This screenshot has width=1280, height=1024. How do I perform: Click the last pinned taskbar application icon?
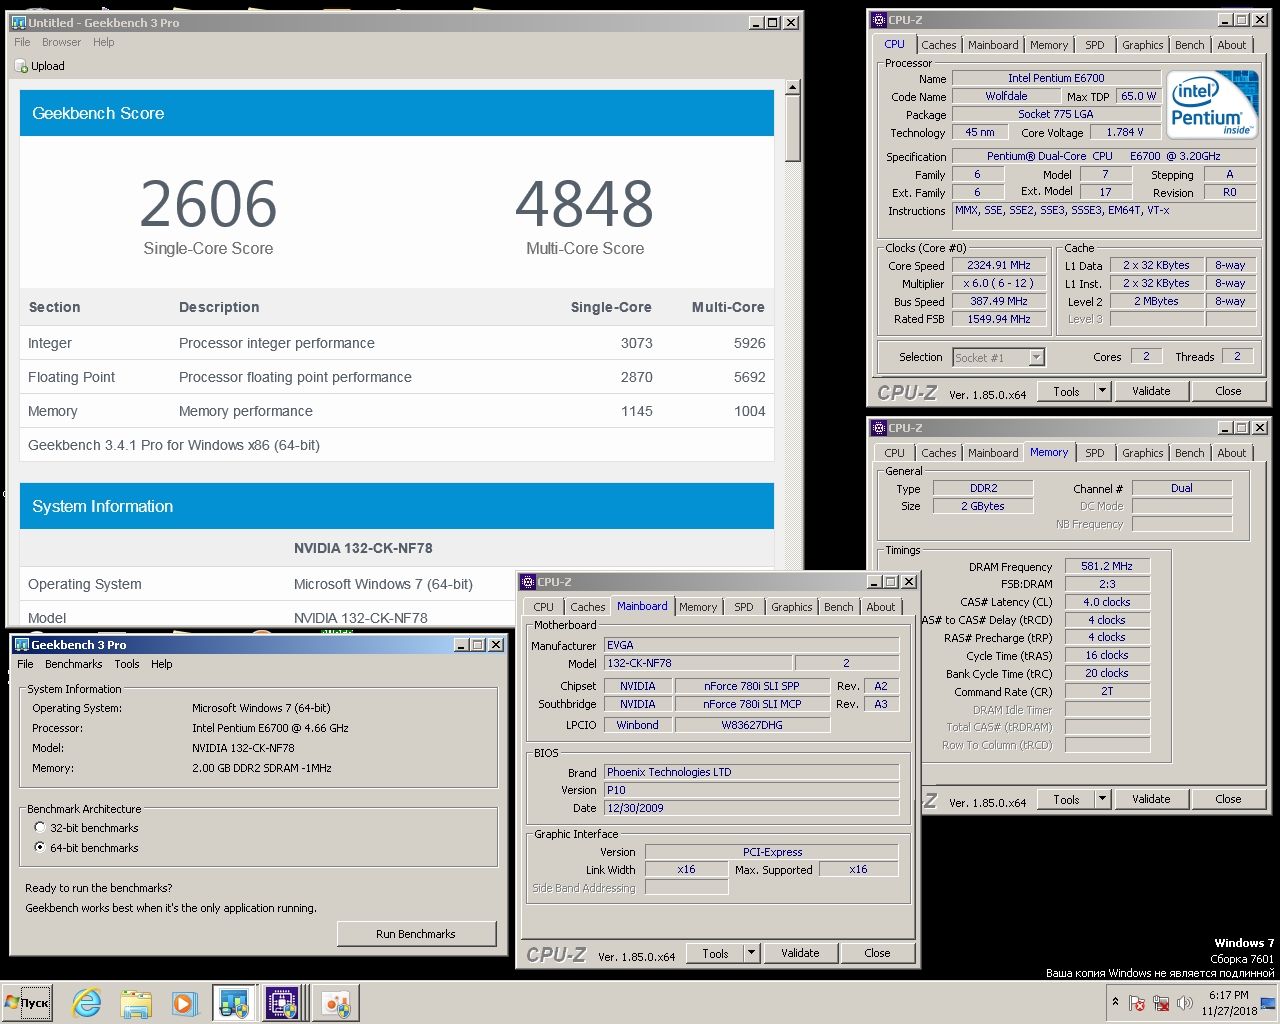tap(336, 1003)
